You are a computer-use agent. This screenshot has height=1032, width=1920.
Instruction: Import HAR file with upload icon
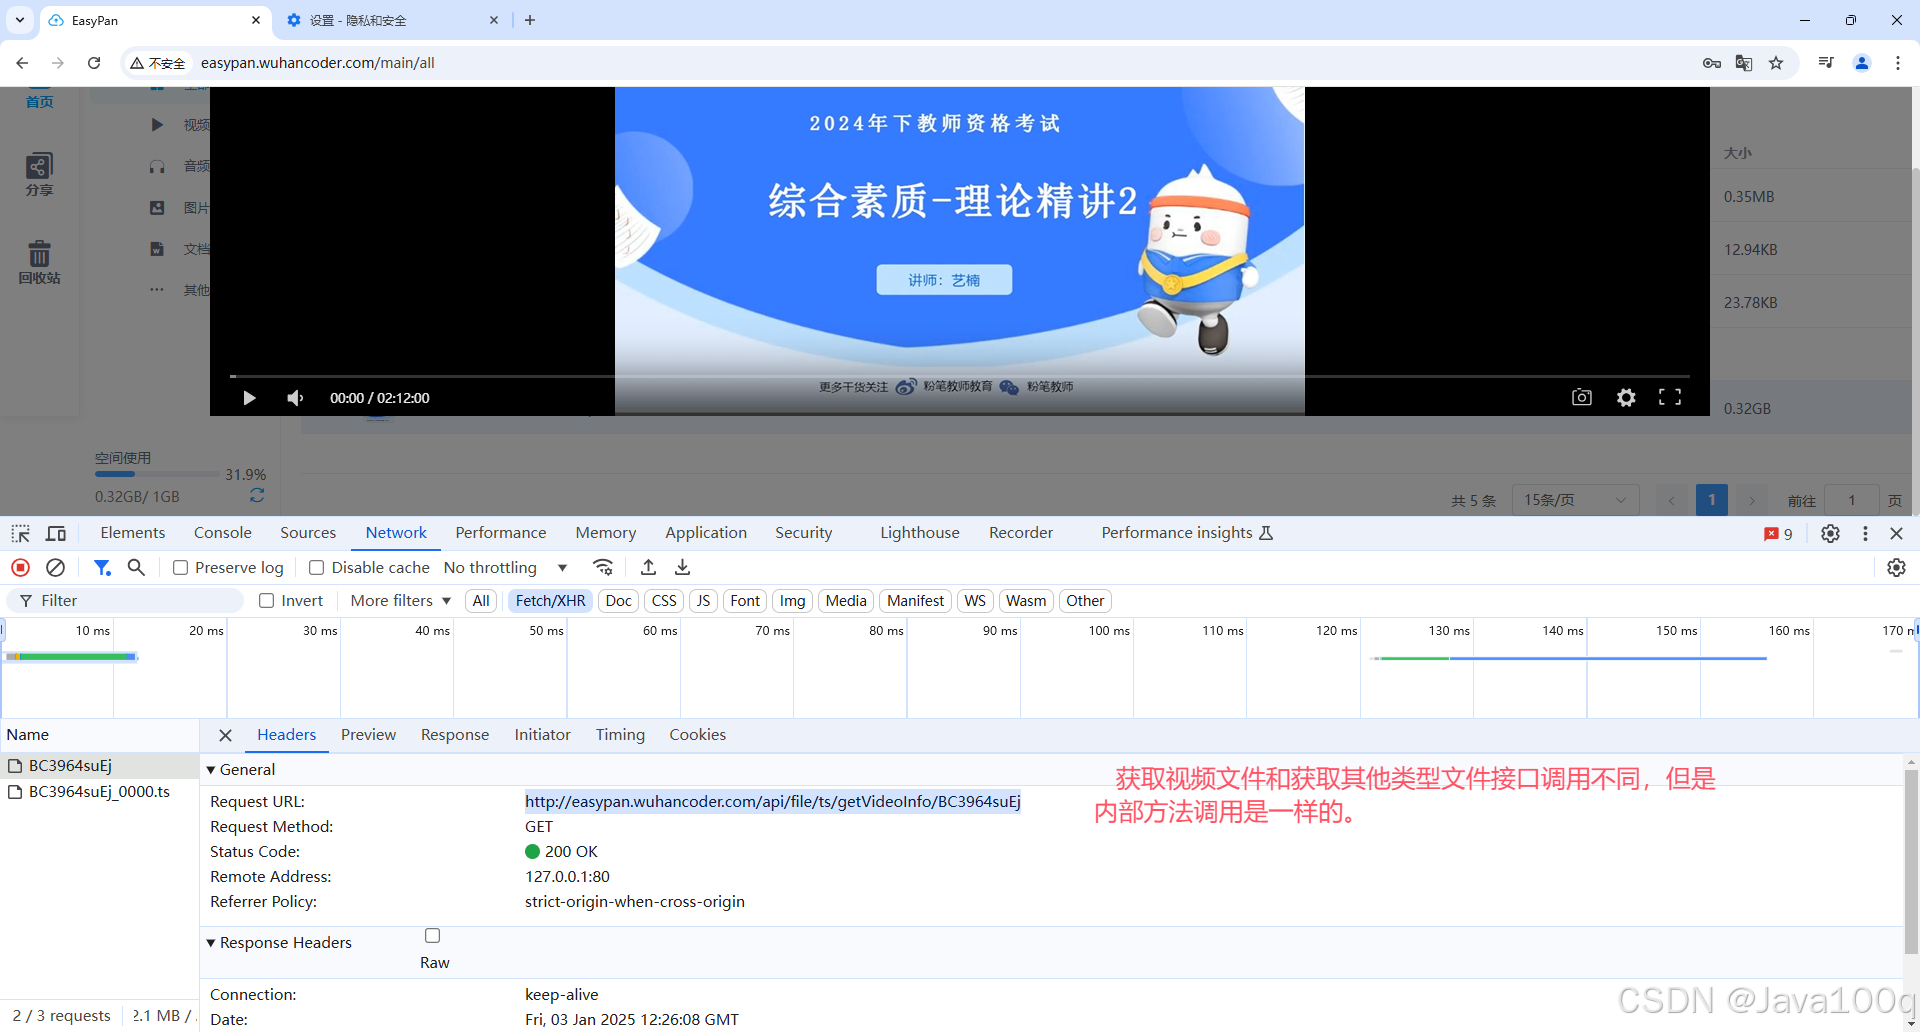click(648, 567)
